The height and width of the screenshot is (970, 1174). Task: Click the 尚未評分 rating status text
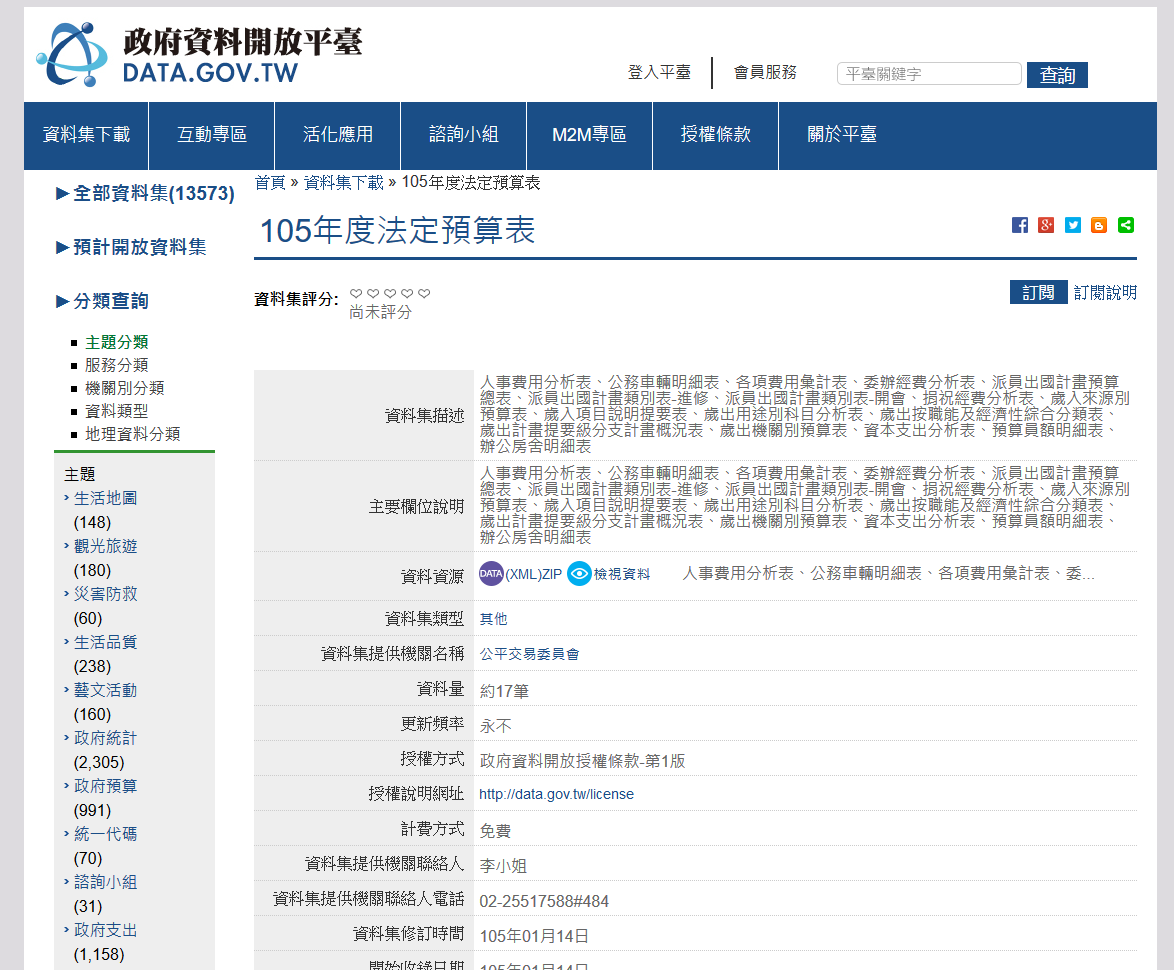coord(380,312)
